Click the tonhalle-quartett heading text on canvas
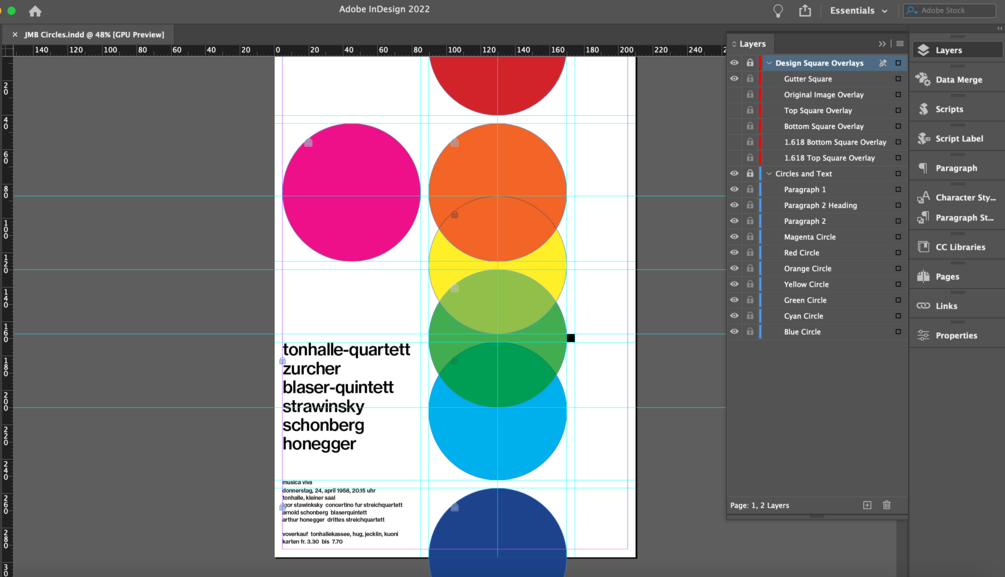Screen dimensions: 1005x577 [x=346, y=349]
